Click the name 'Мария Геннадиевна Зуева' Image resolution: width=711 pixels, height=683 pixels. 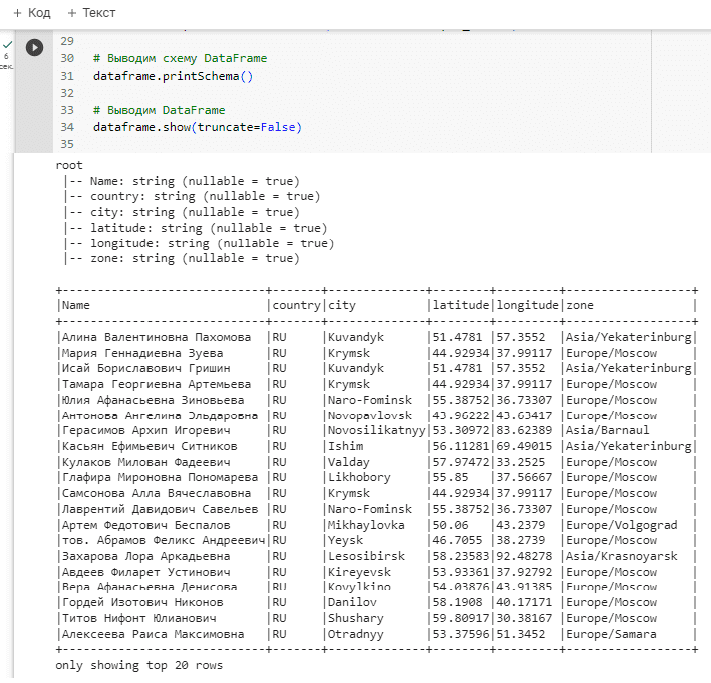[x=142, y=353]
